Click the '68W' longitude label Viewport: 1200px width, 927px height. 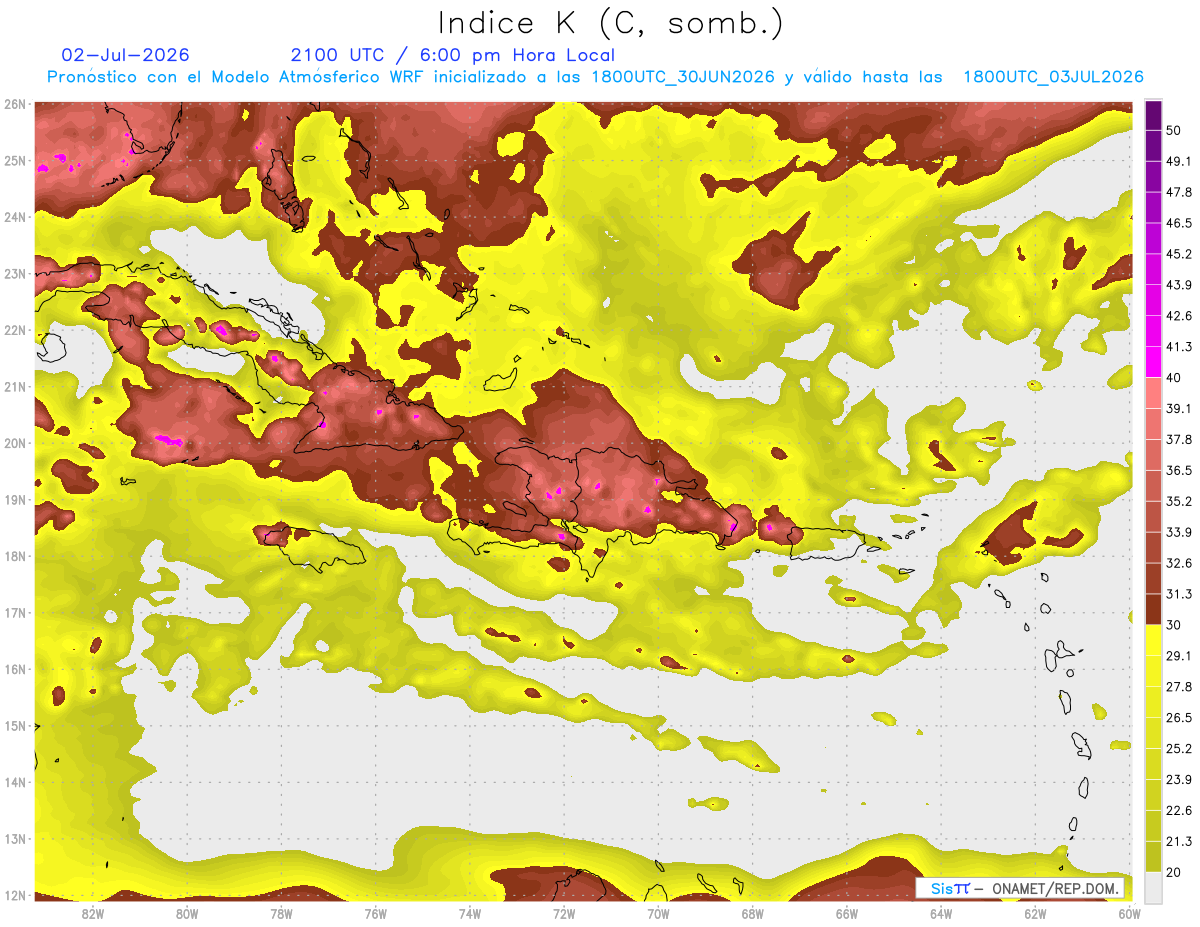752,913
